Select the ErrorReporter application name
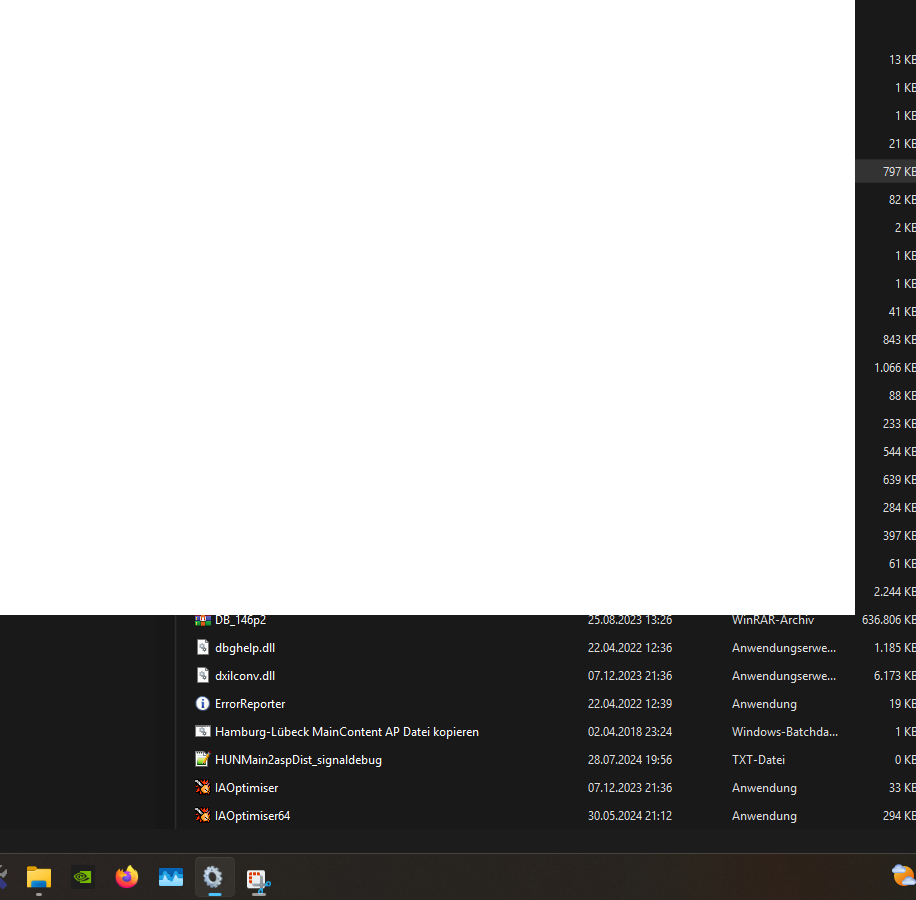 [x=250, y=704]
